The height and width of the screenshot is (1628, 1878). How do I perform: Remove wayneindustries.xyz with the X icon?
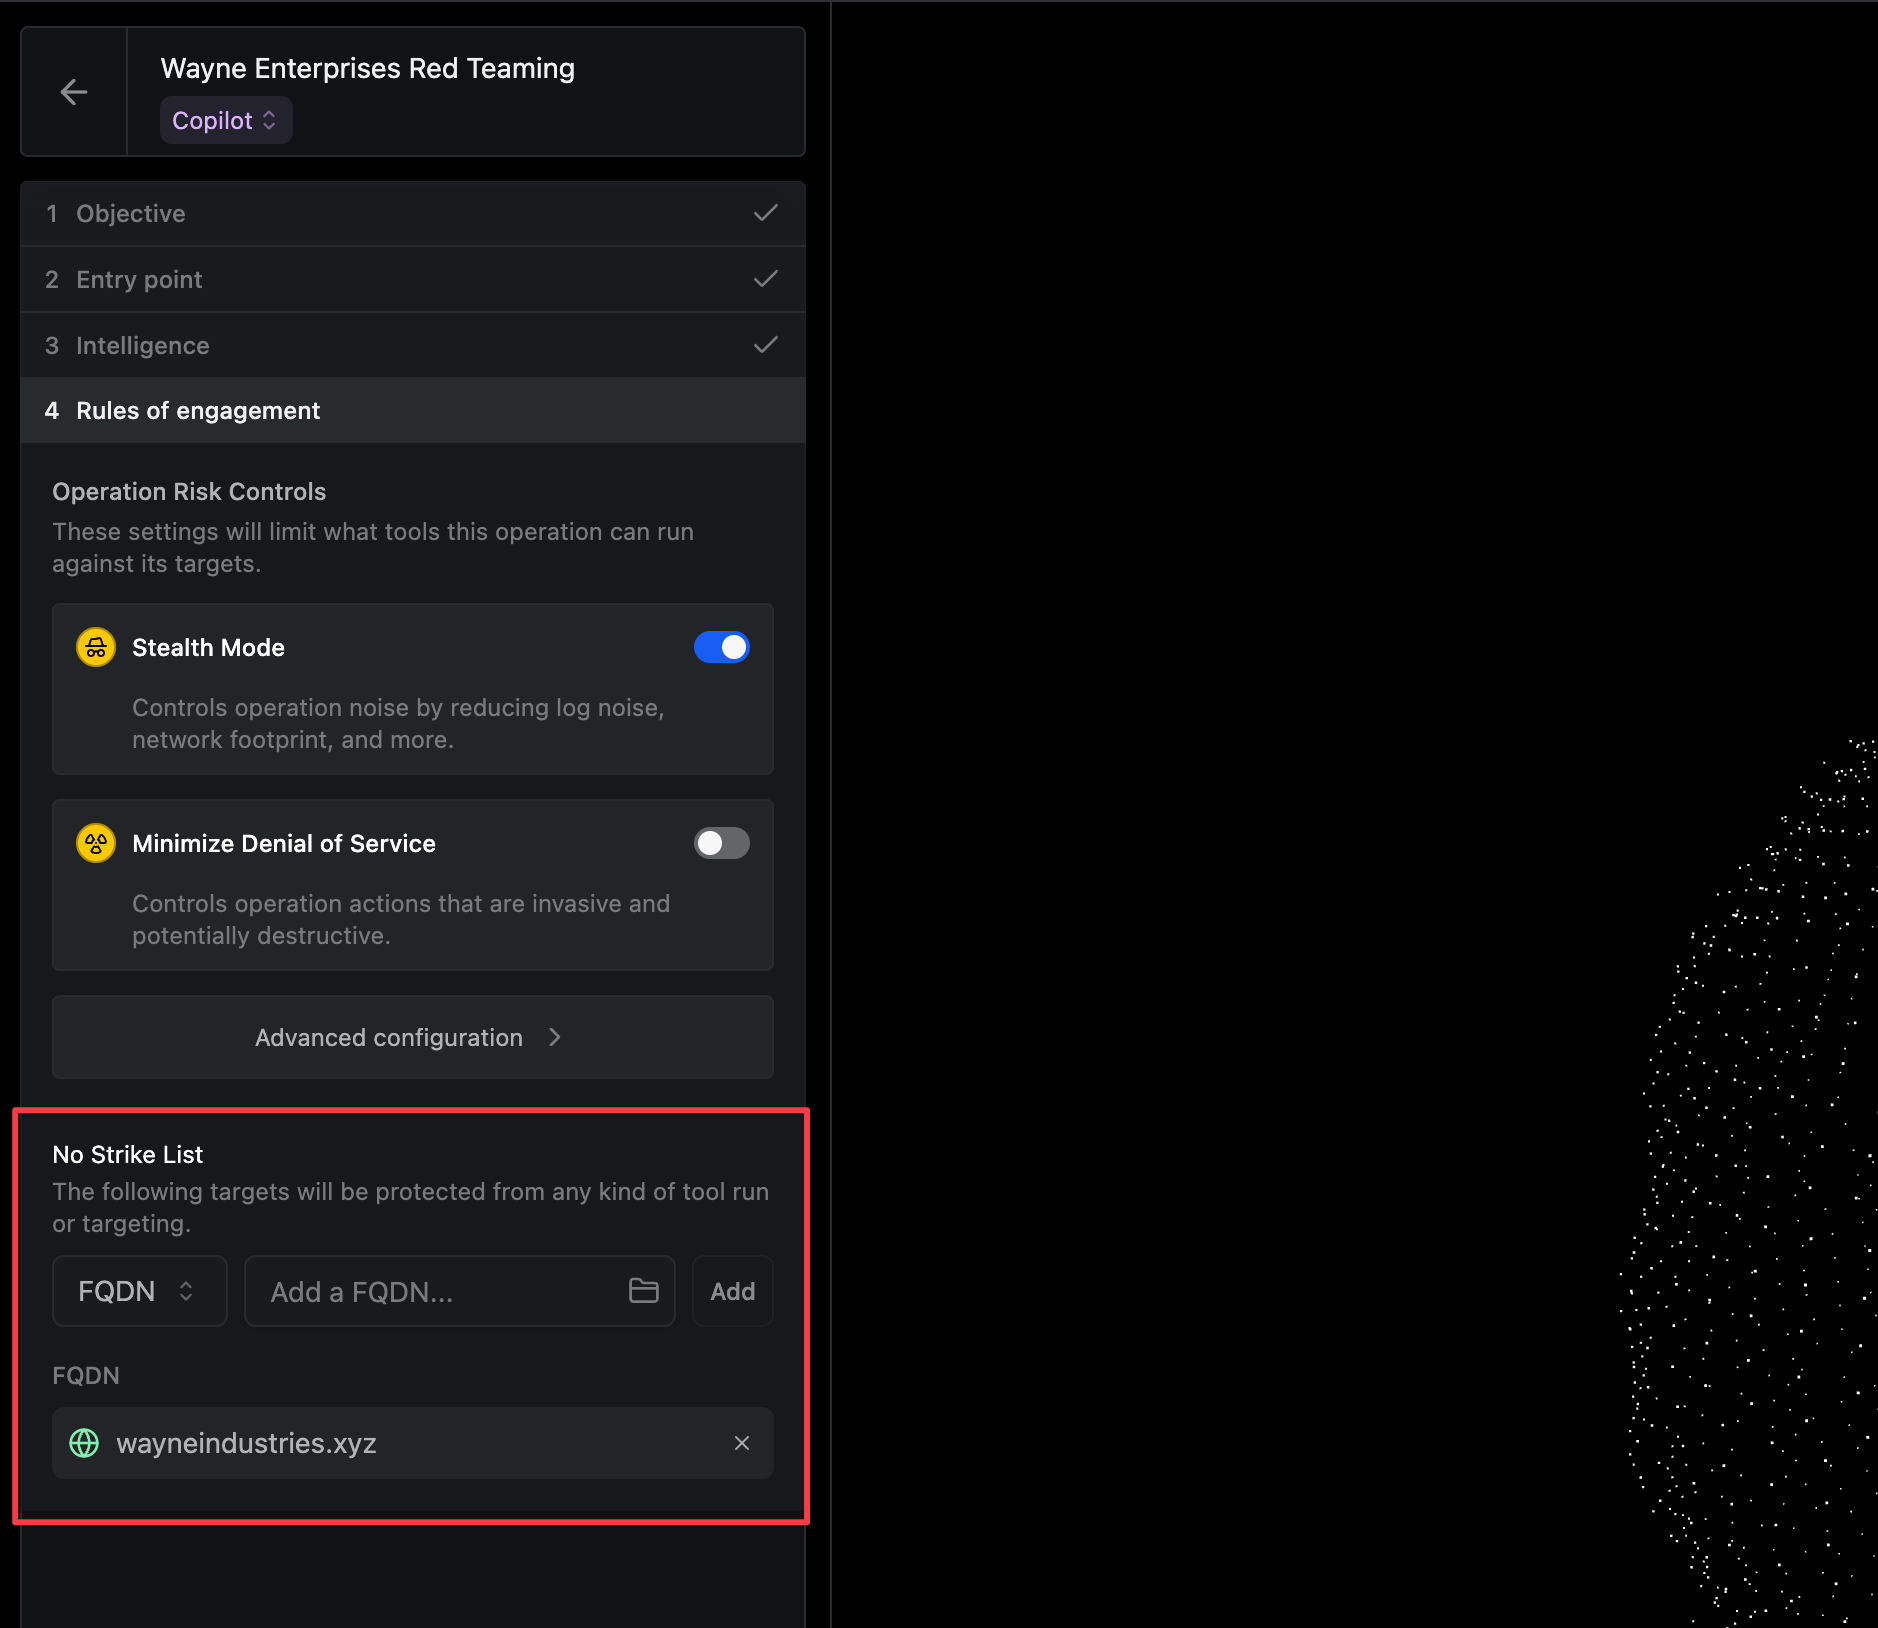point(741,1443)
